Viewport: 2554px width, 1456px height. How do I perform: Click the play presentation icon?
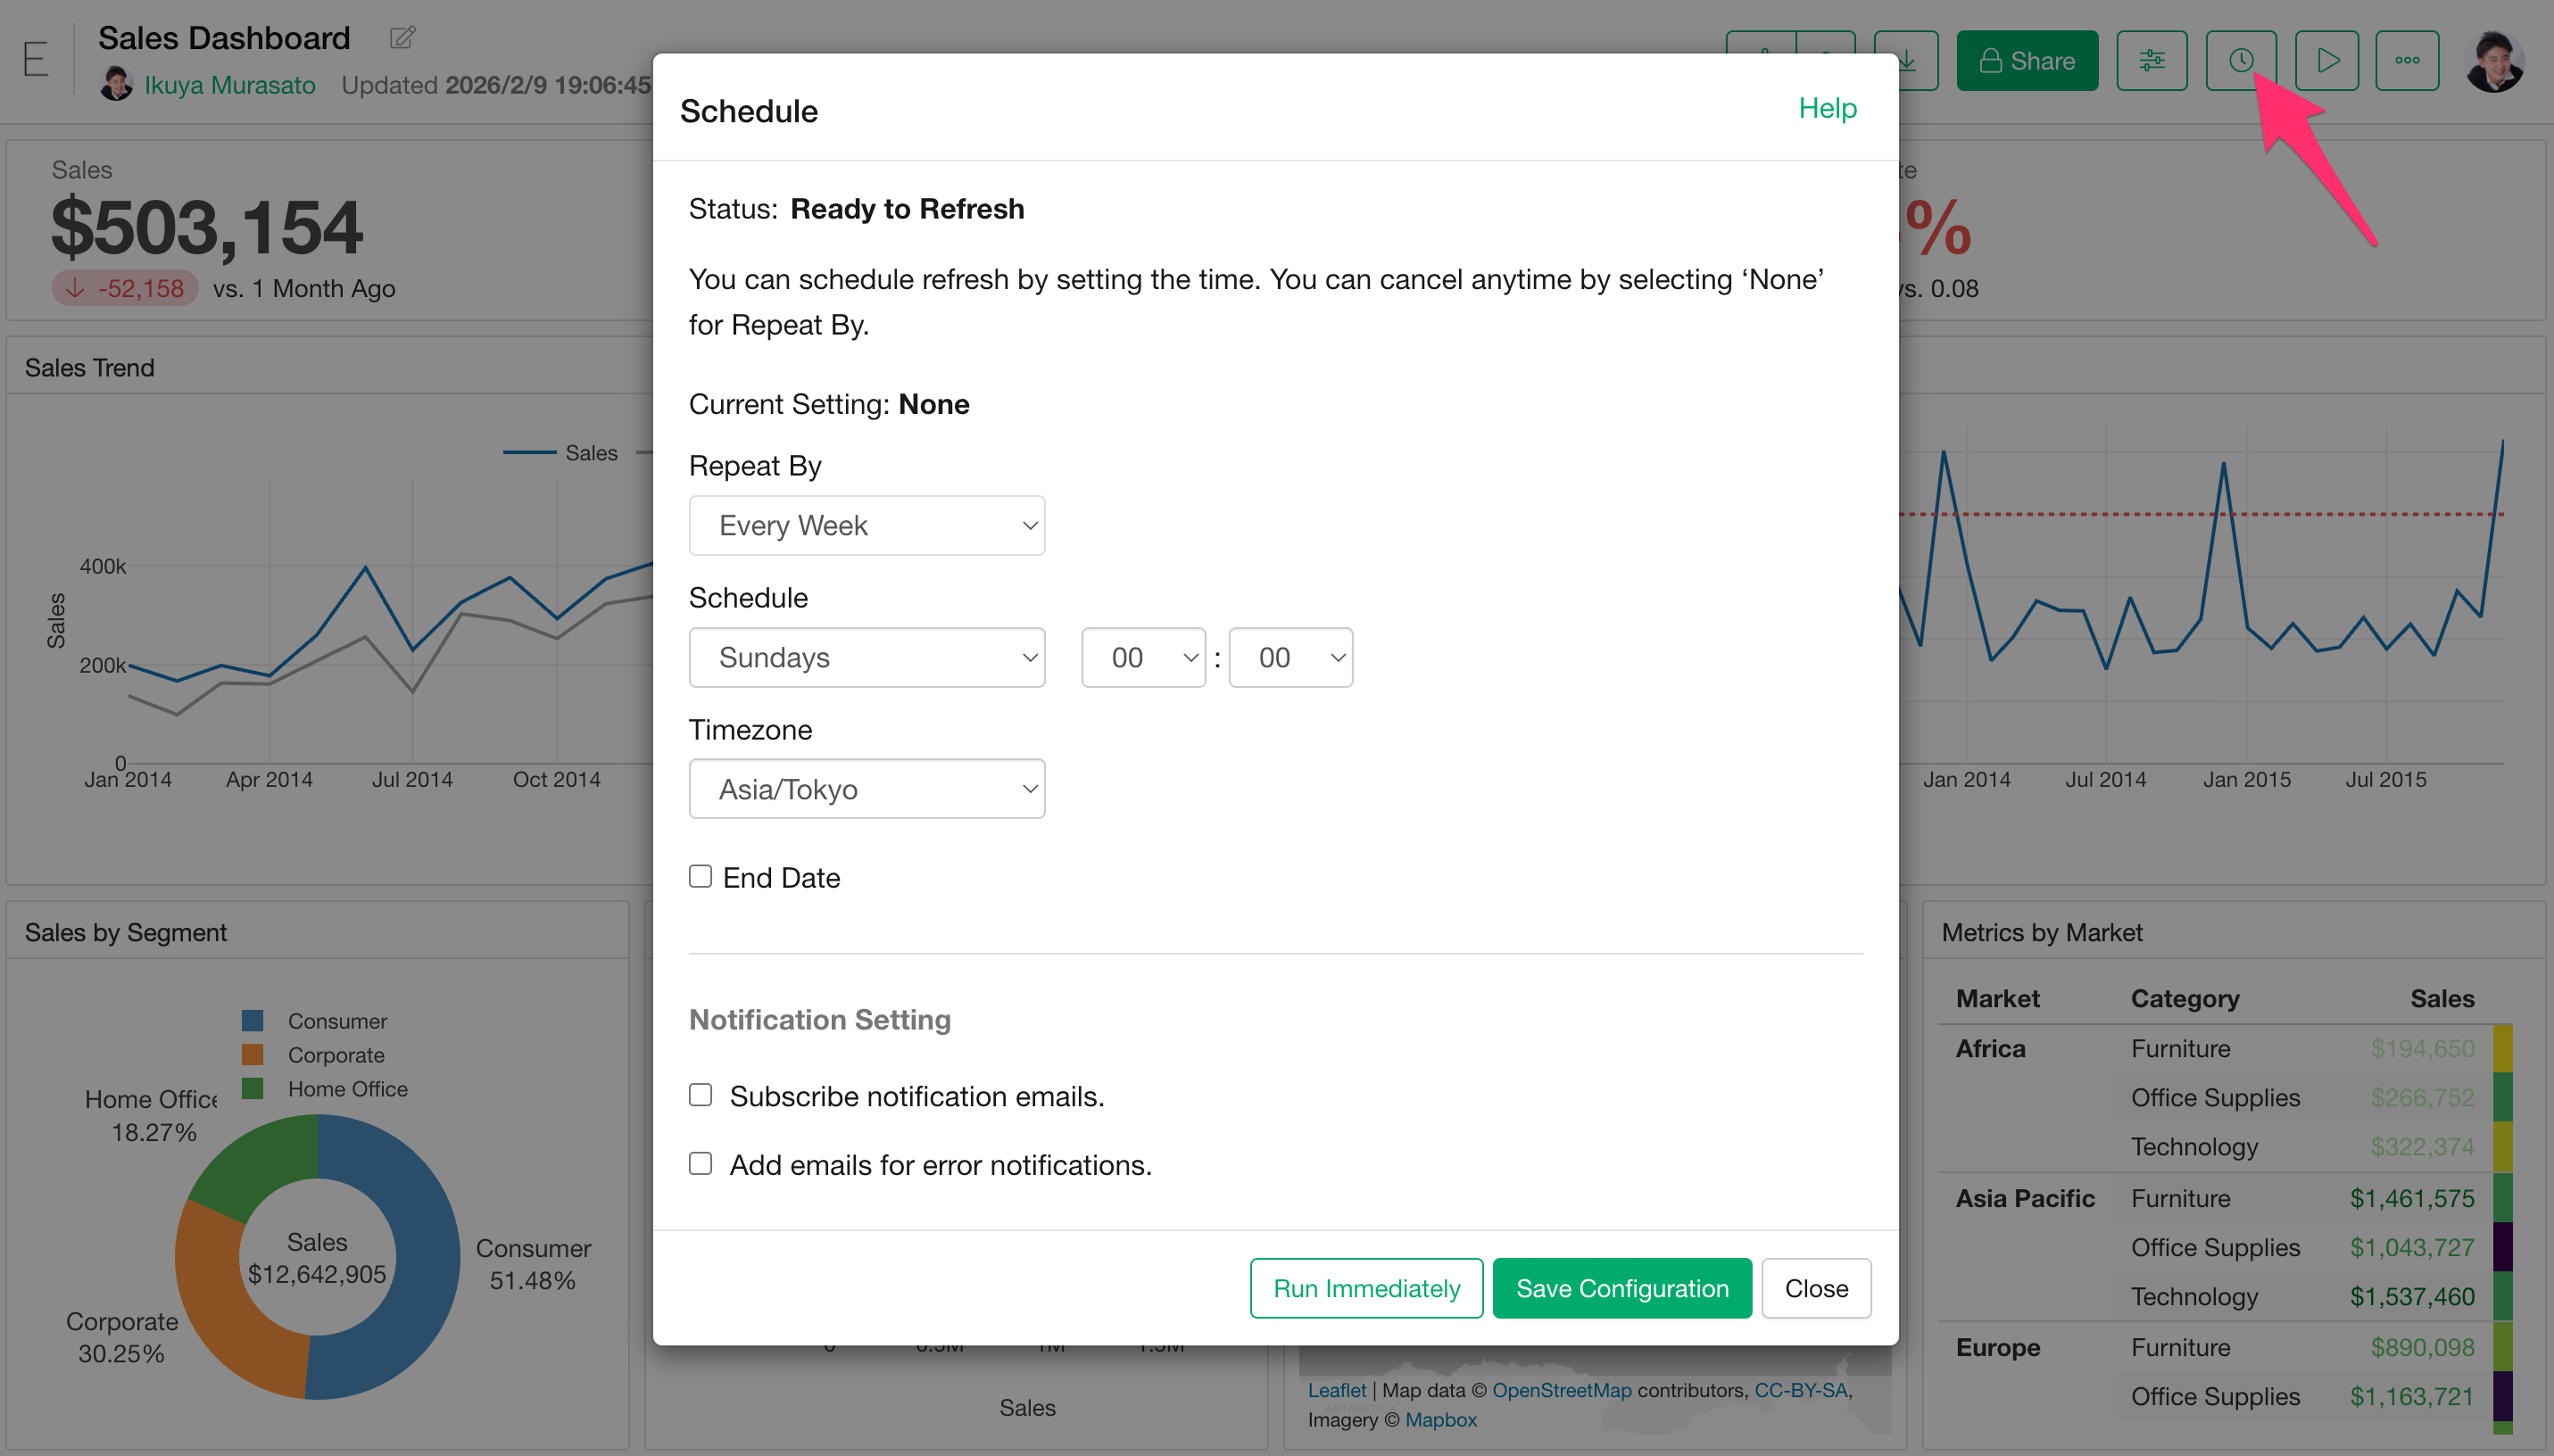2327,61
